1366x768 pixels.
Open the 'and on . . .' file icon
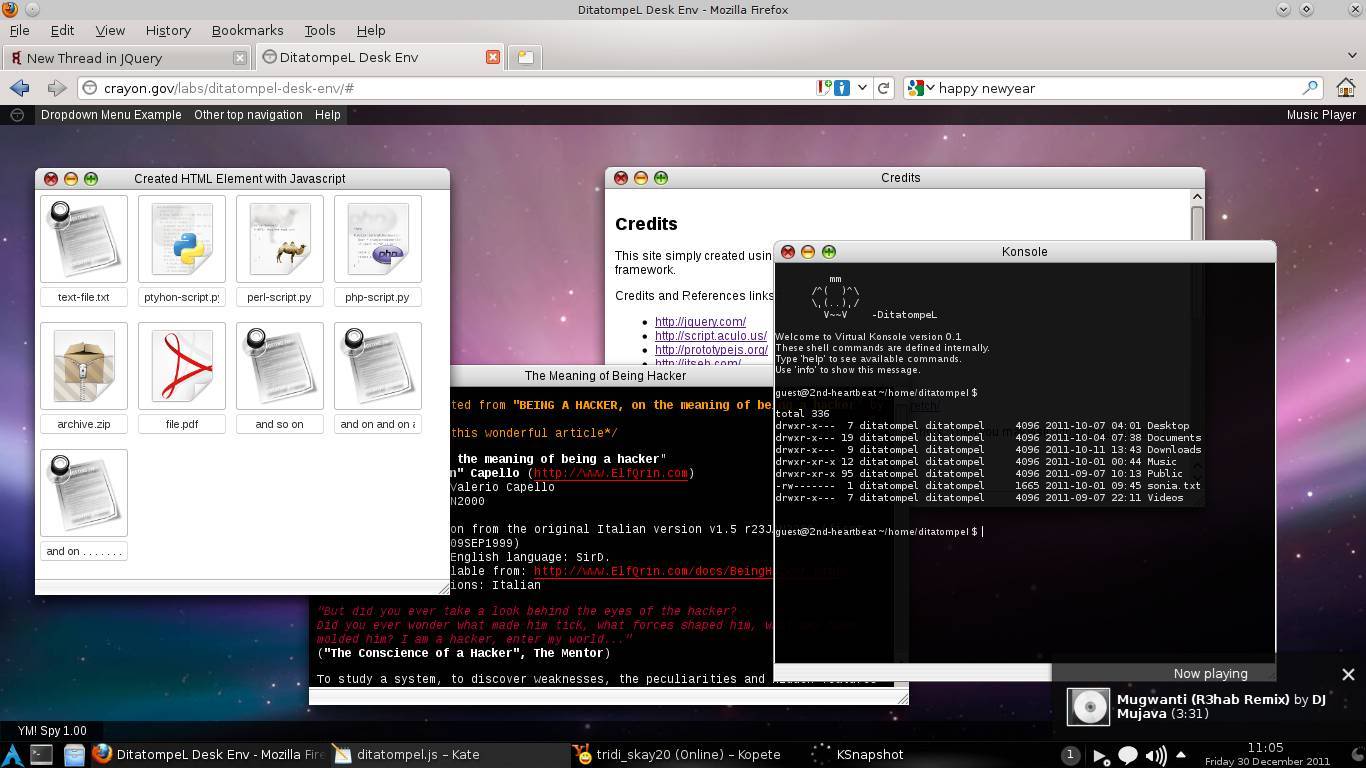[84, 494]
